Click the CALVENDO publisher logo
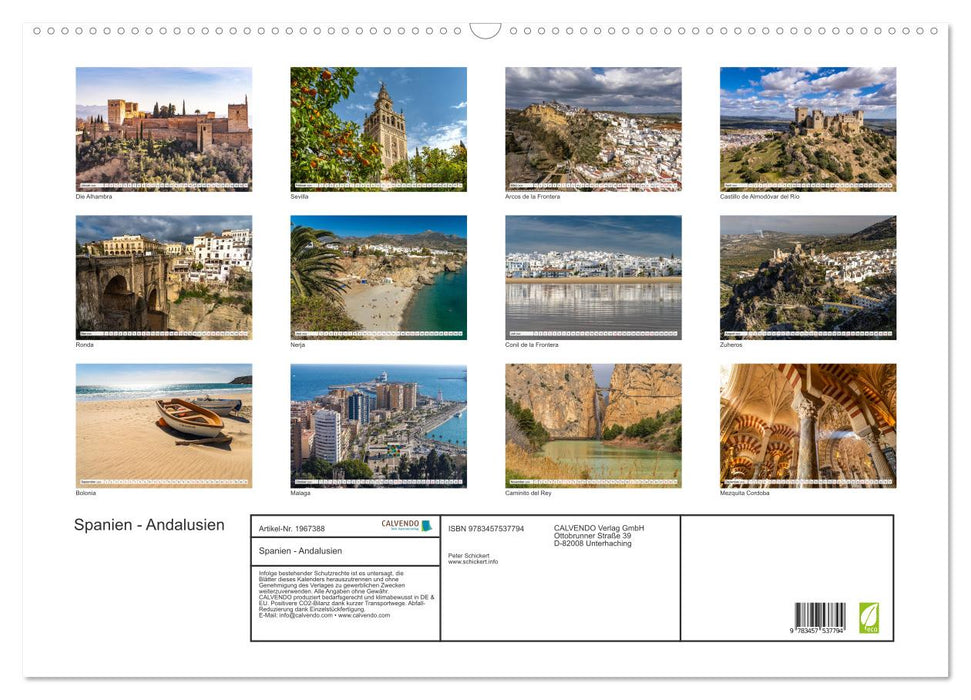Image resolution: width=971 pixels, height=700 pixels. pos(406,525)
